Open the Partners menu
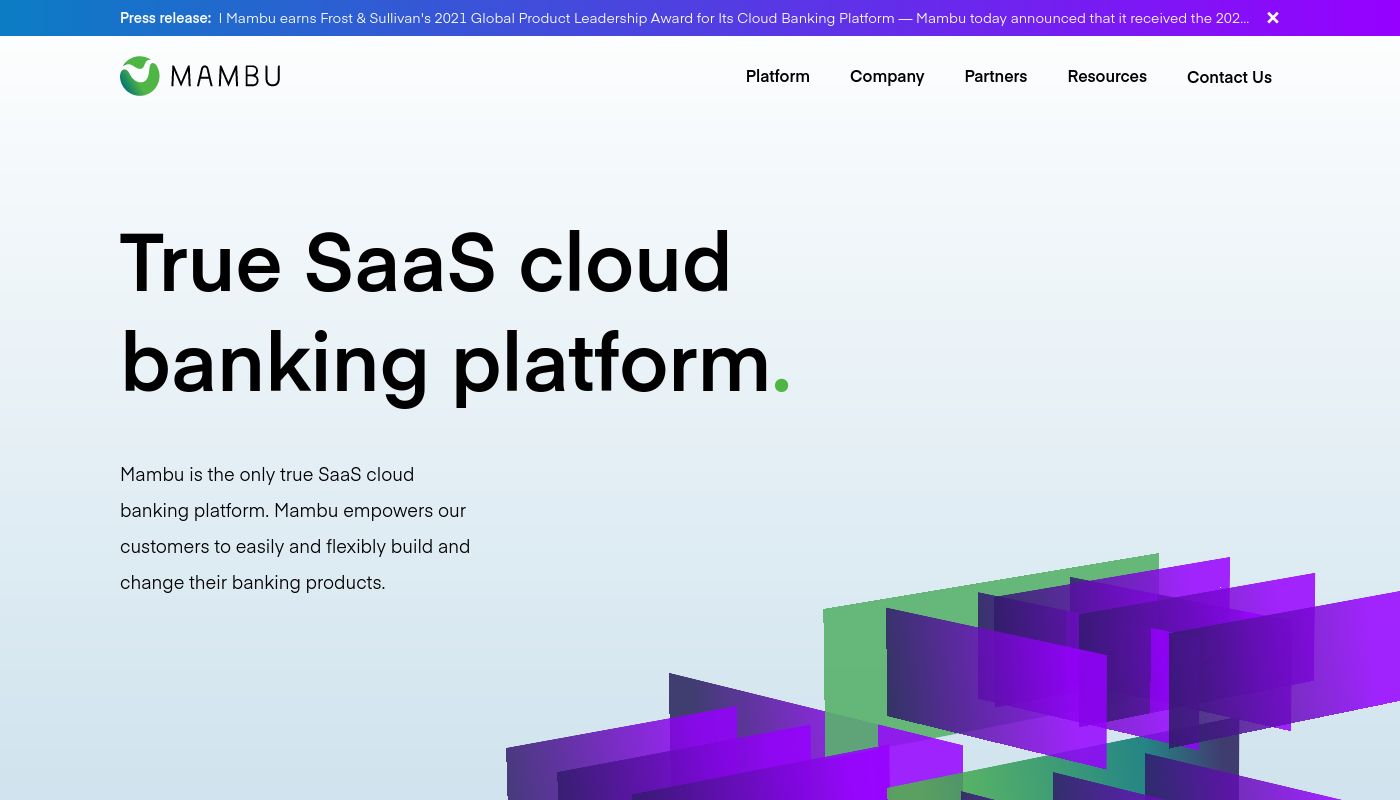 pyautogui.click(x=995, y=77)
